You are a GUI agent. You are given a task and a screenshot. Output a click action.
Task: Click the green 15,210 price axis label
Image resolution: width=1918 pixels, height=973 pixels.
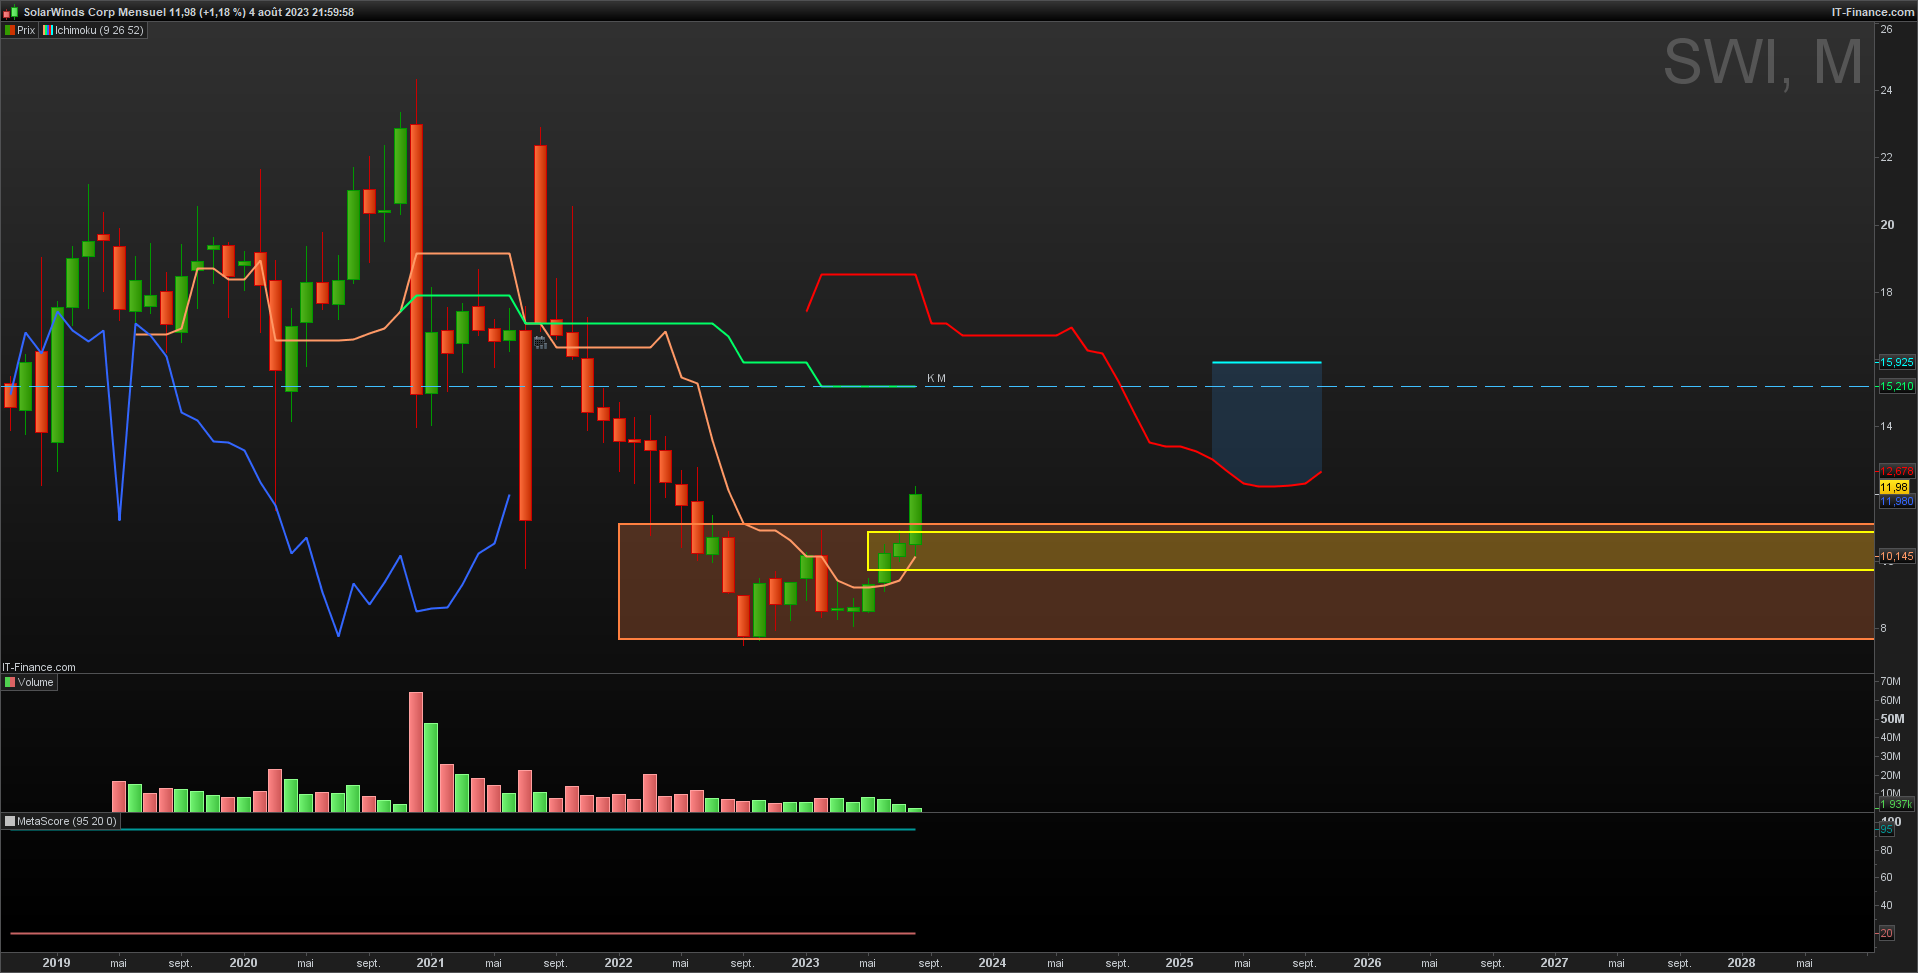(1896, 386)
